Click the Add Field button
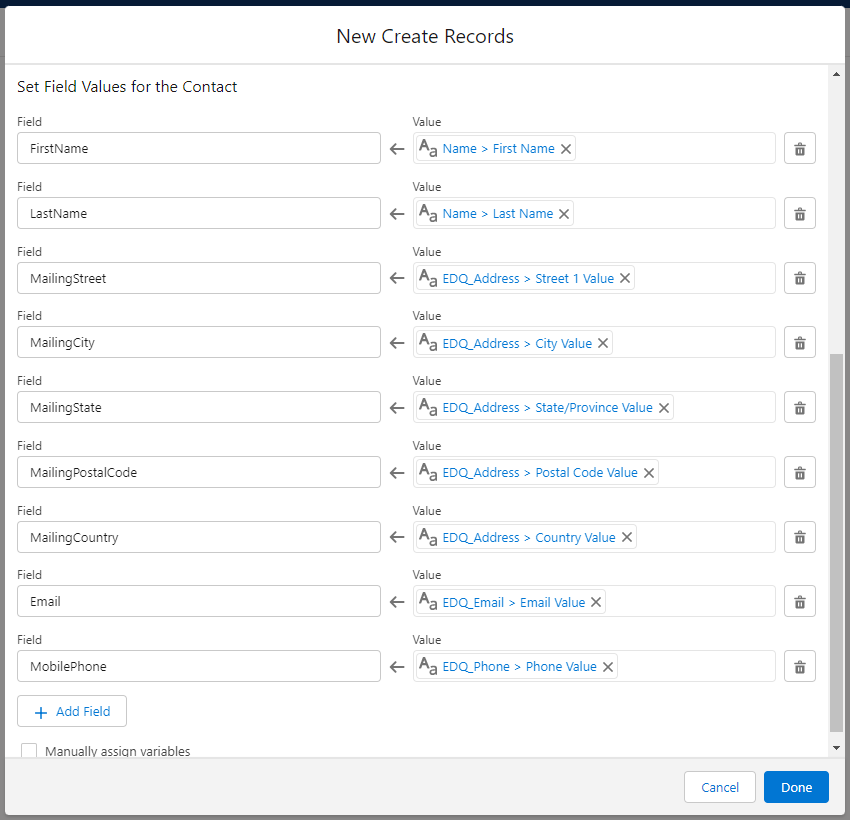Screen dimensions: 850x820 (72, 711)
